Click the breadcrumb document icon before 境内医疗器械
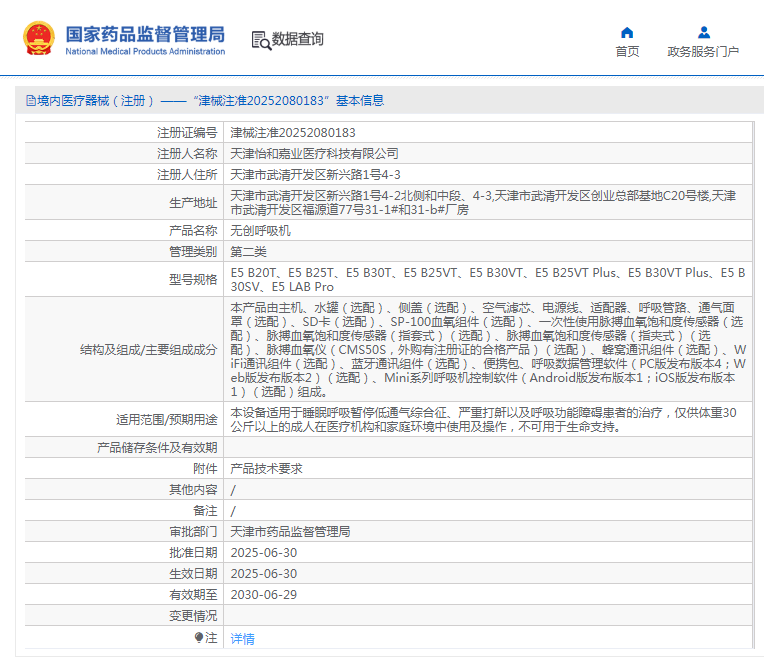 (x=29, y=101)
